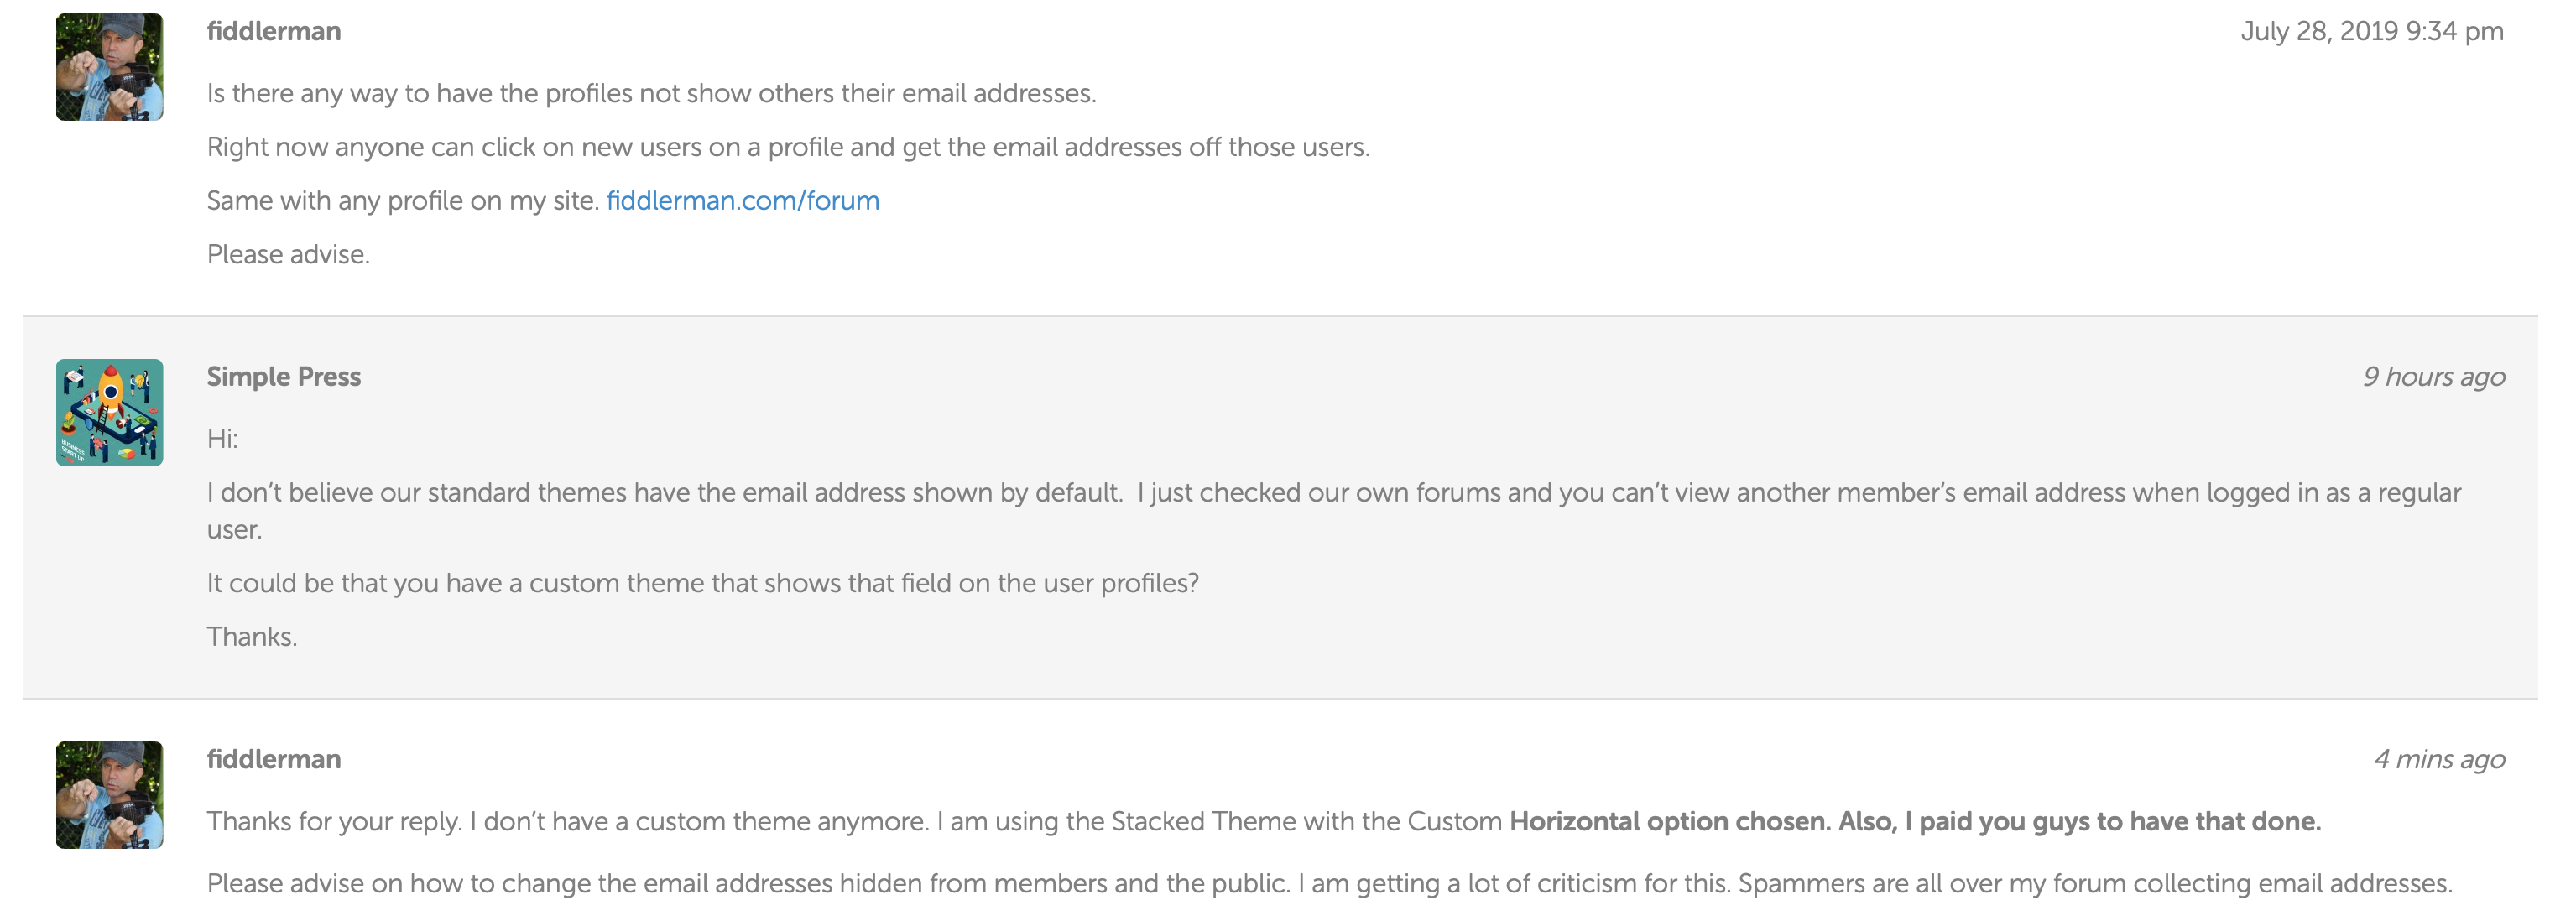Screen dimensions: 2576x921
Task: Click the 'Hi:' greeting in the Simple Press reply
Action: 222,439
